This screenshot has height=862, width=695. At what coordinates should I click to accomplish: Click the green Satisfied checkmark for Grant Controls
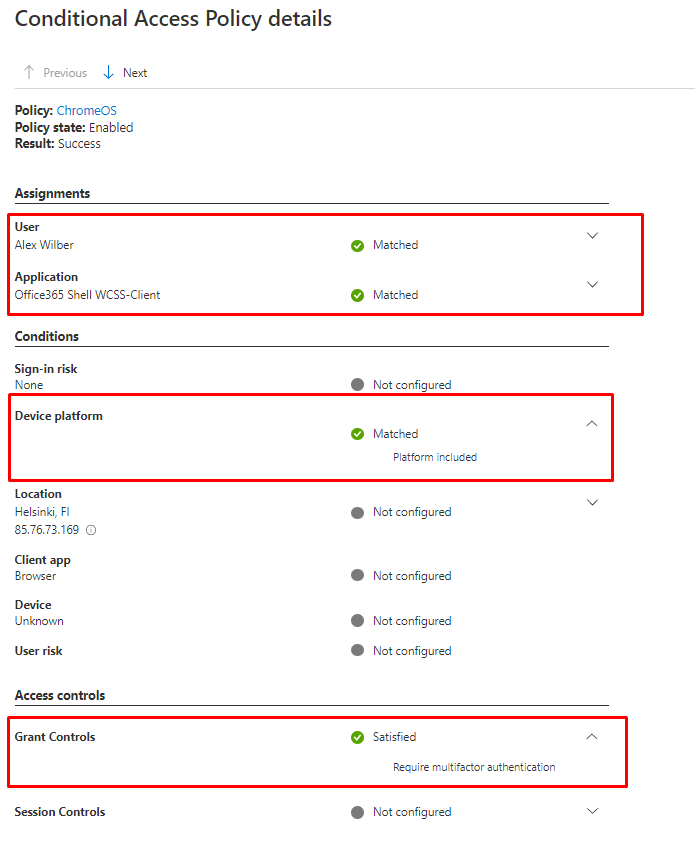pyautogui.click(x=357, y=737)
